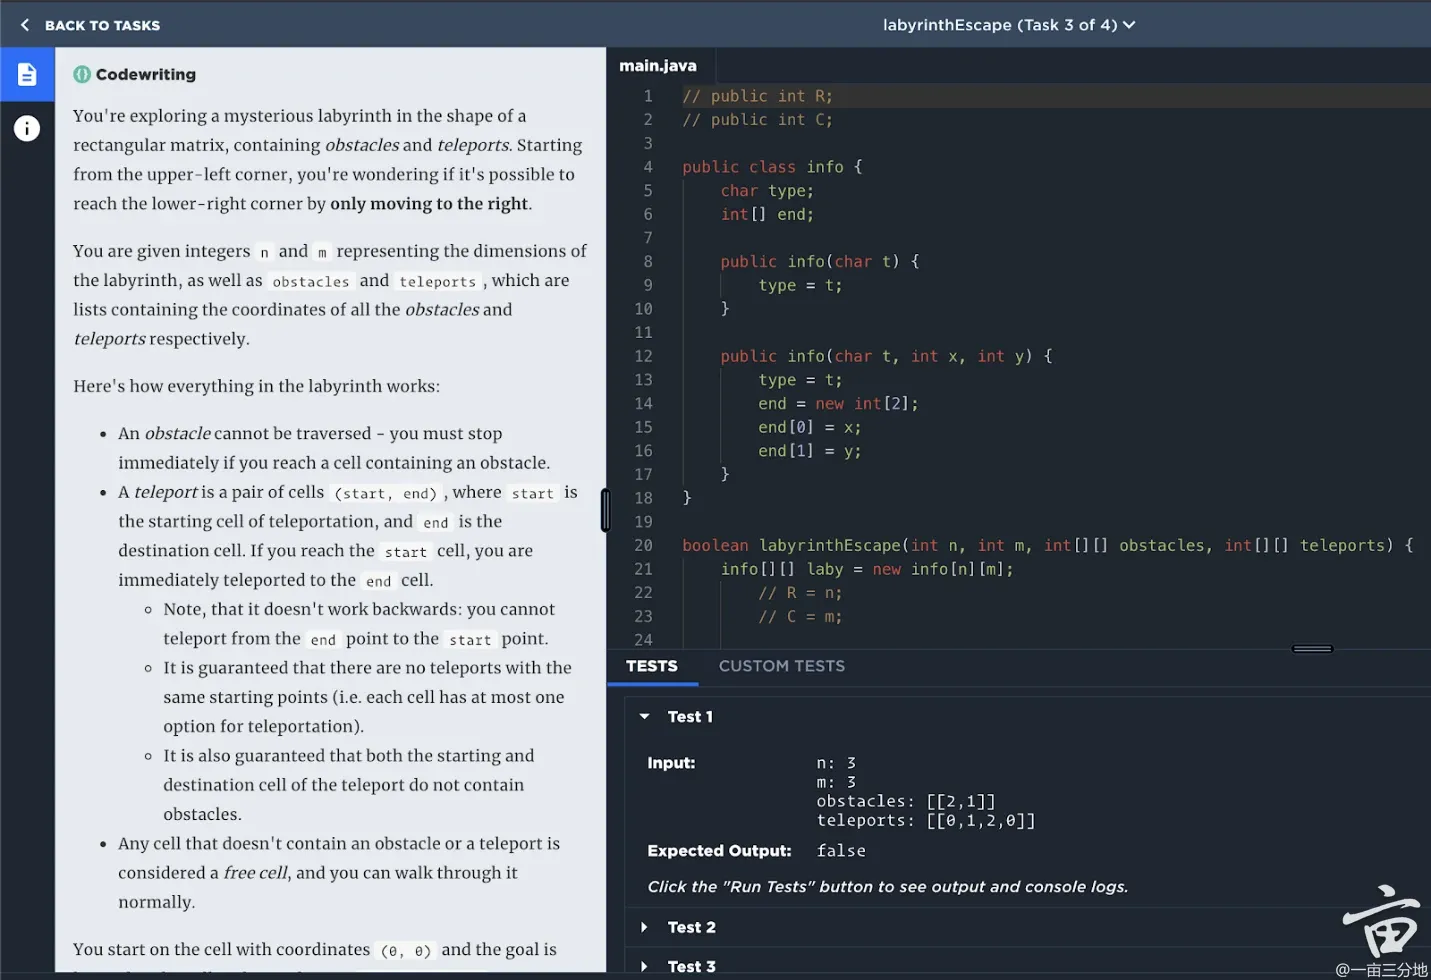Image resolution: width=1431 pixels, height=980 pixels.
Task: Switch to the CUSTOM TESTS tab
Action: click(782, 666)
